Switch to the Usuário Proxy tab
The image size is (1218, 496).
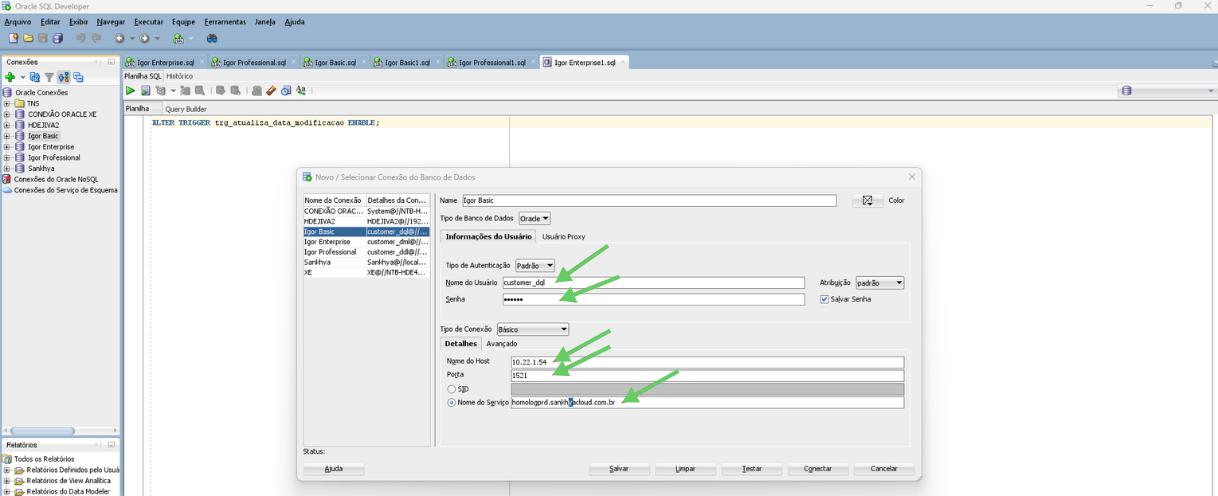click(563, 237)
